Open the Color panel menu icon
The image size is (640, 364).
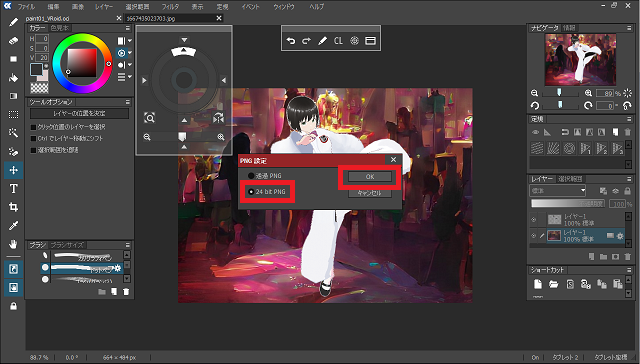tap(128, 28)
